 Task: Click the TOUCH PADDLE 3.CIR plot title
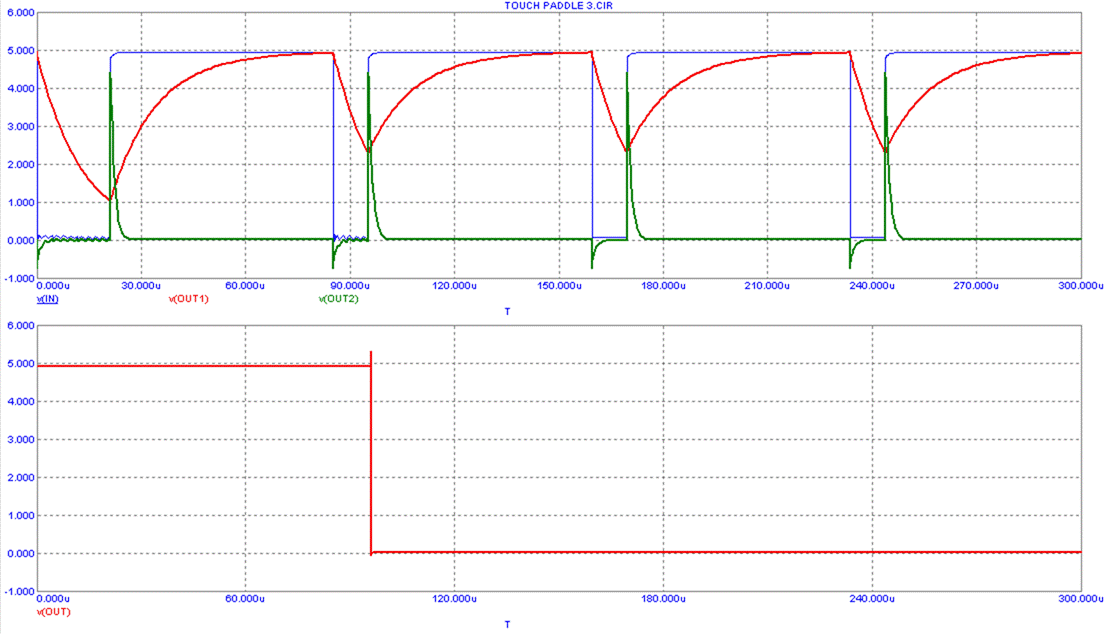(553, 5)
